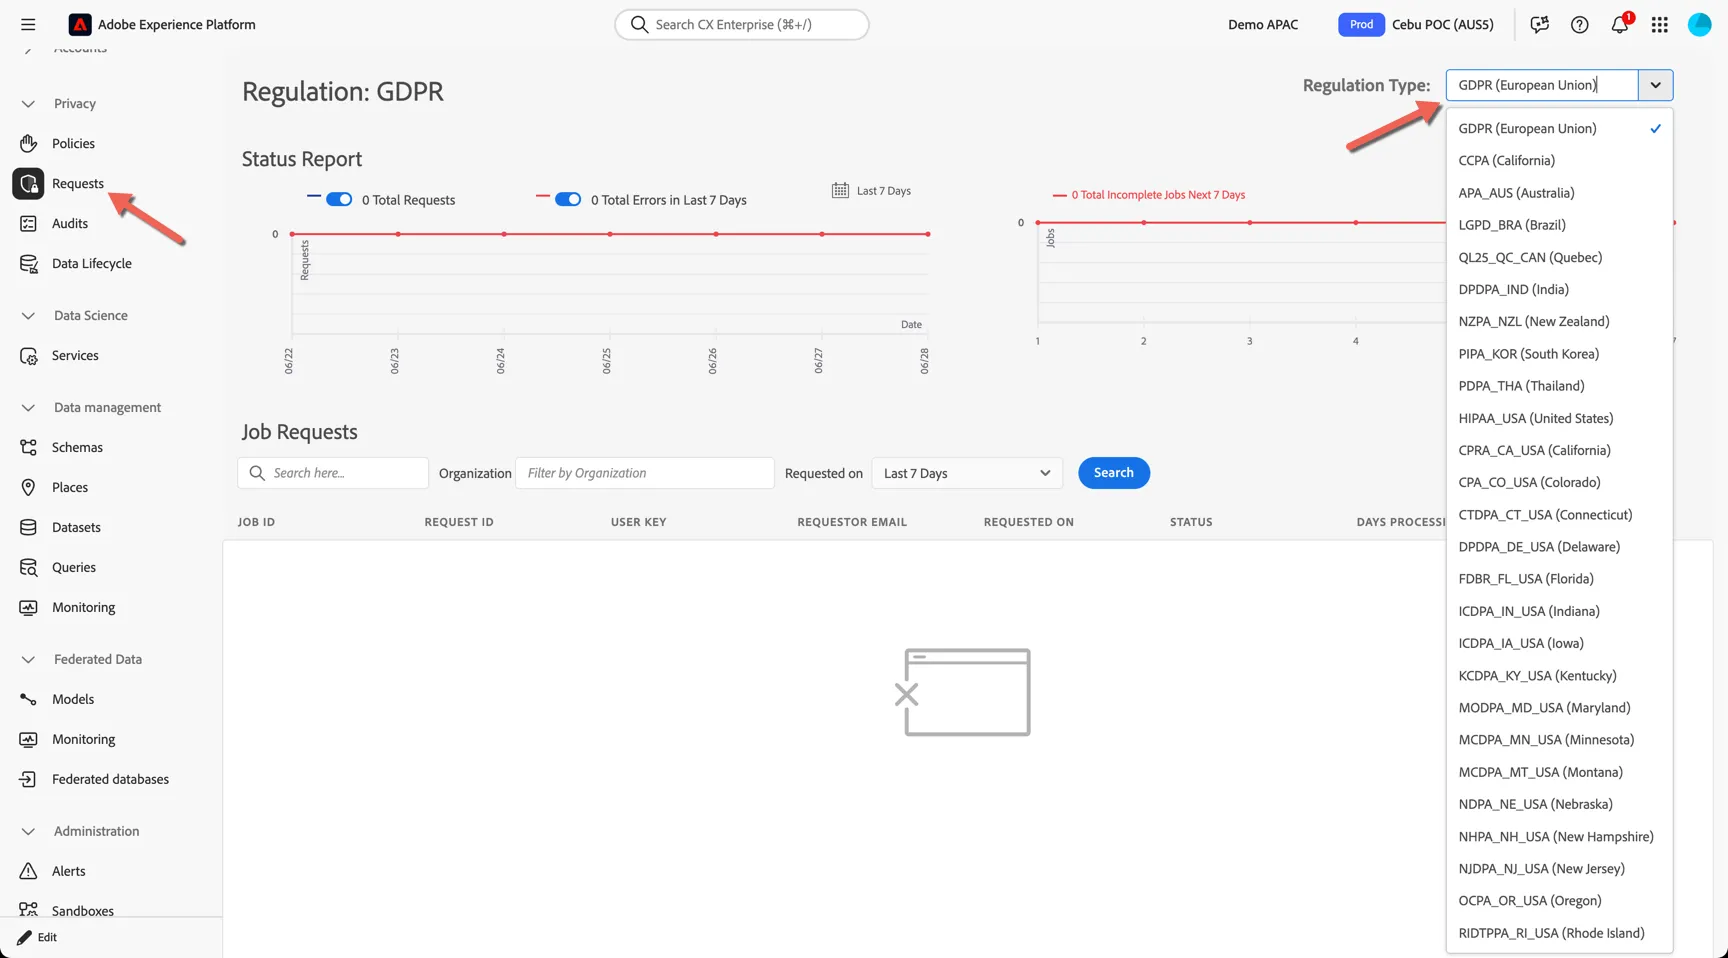Click the Filter by Organization field
Viewport: 1728px width, 958px height.
(x=645, y=473)
